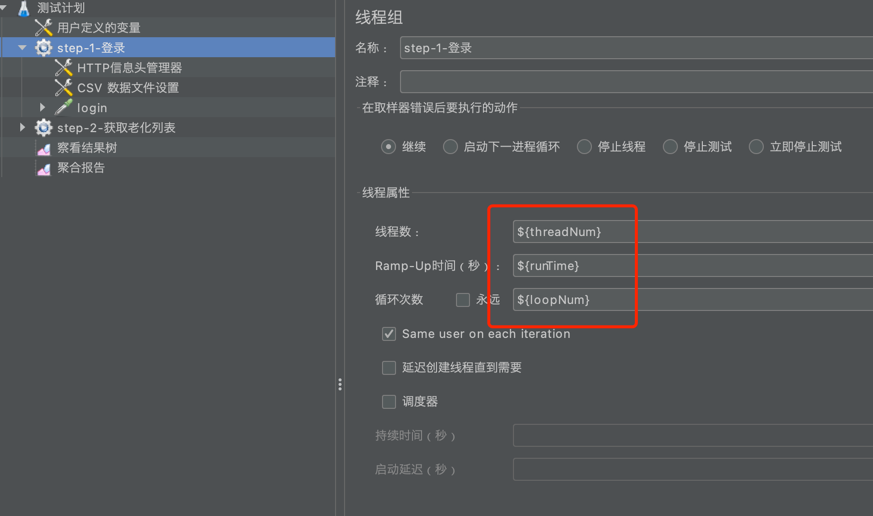Image resolution: width=873 pixels, height=516 pixels.
Task: Click the test plan flask icon
Action: pyautogui.click(x=24, y=8)
